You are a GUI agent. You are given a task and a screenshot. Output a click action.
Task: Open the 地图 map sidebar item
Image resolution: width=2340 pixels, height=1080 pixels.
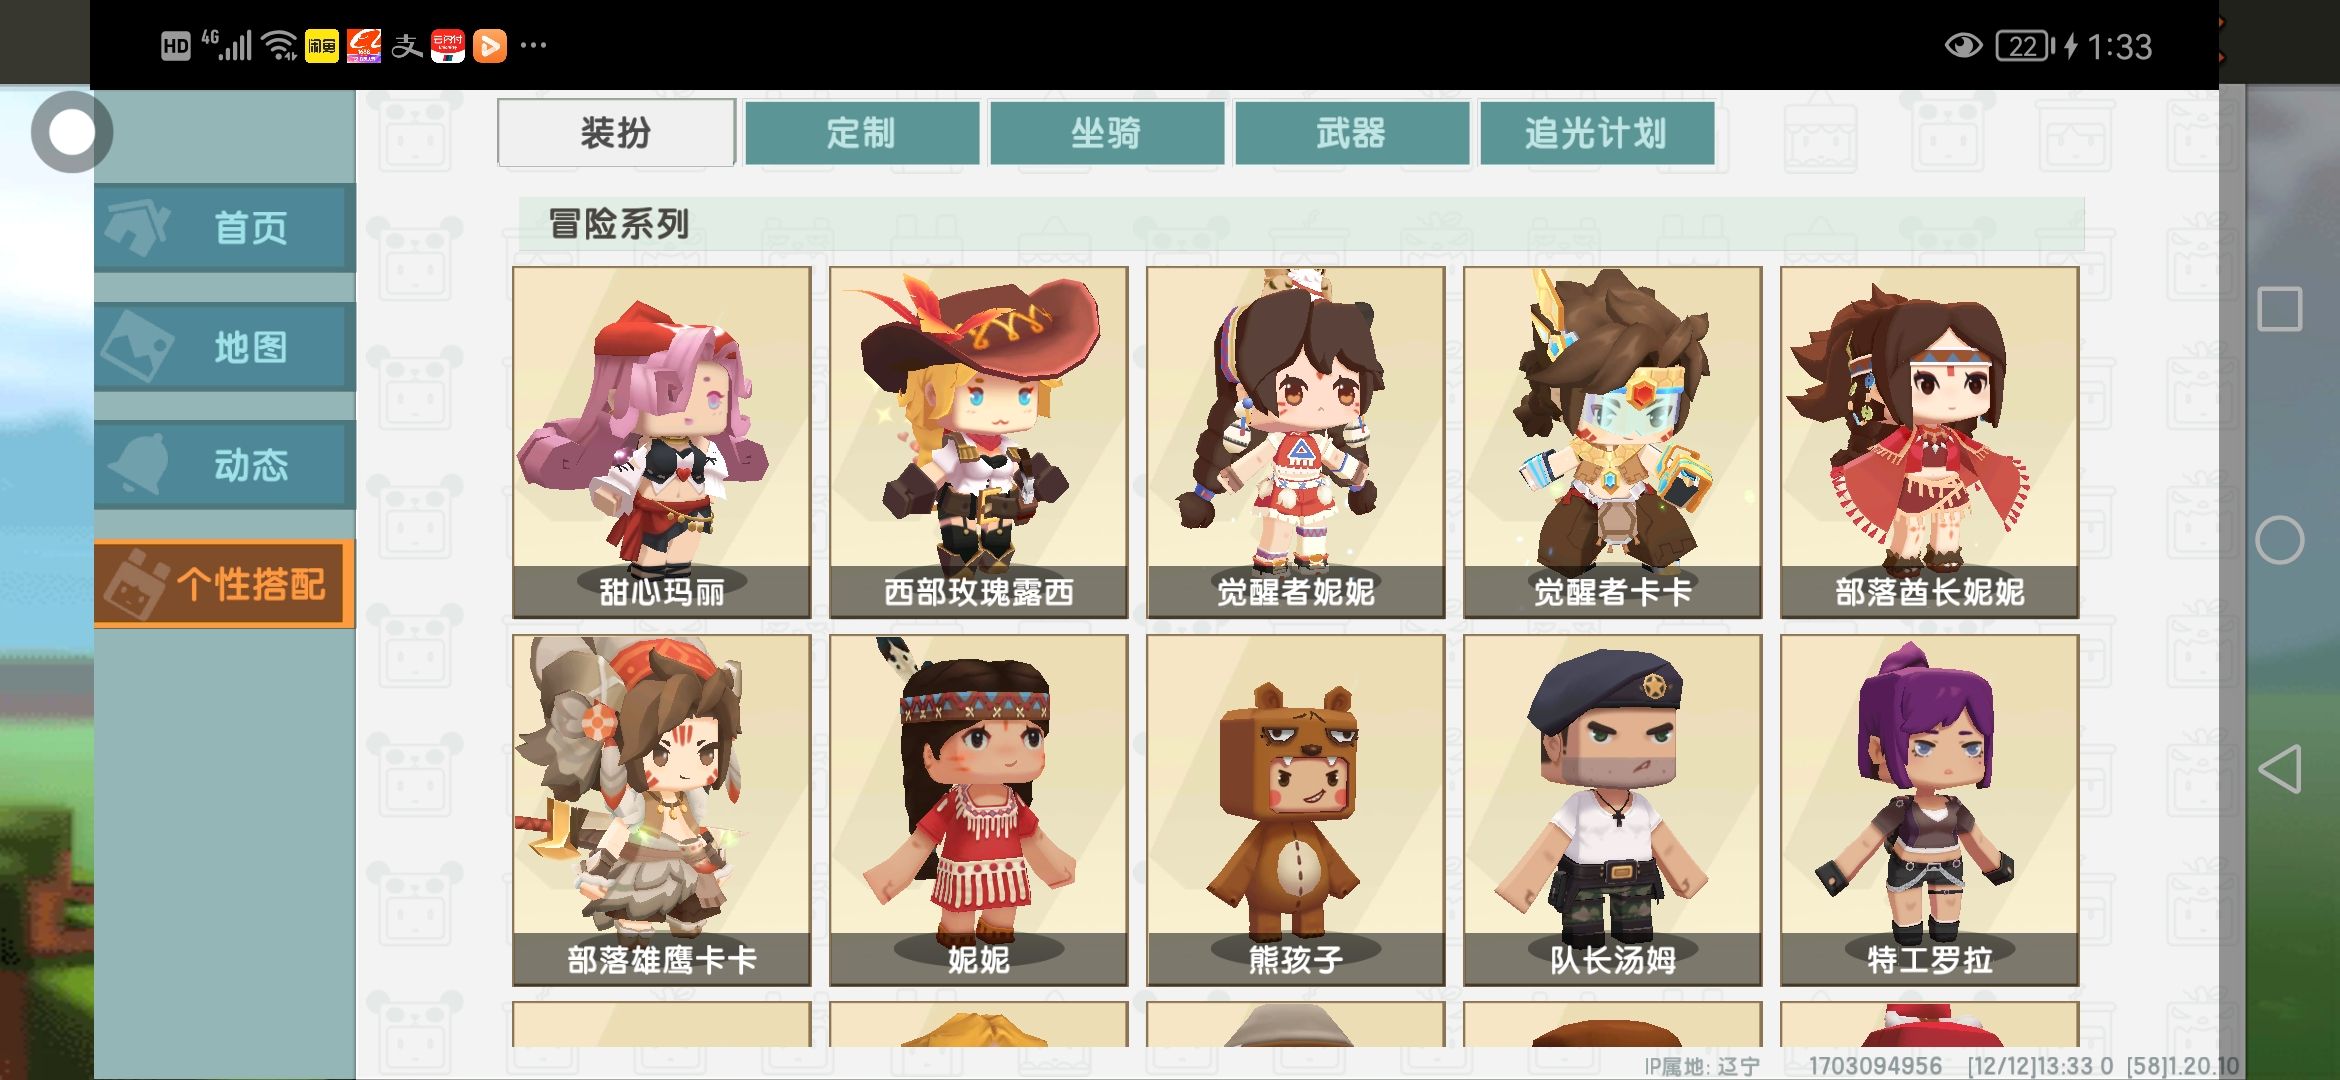(225, 347)
